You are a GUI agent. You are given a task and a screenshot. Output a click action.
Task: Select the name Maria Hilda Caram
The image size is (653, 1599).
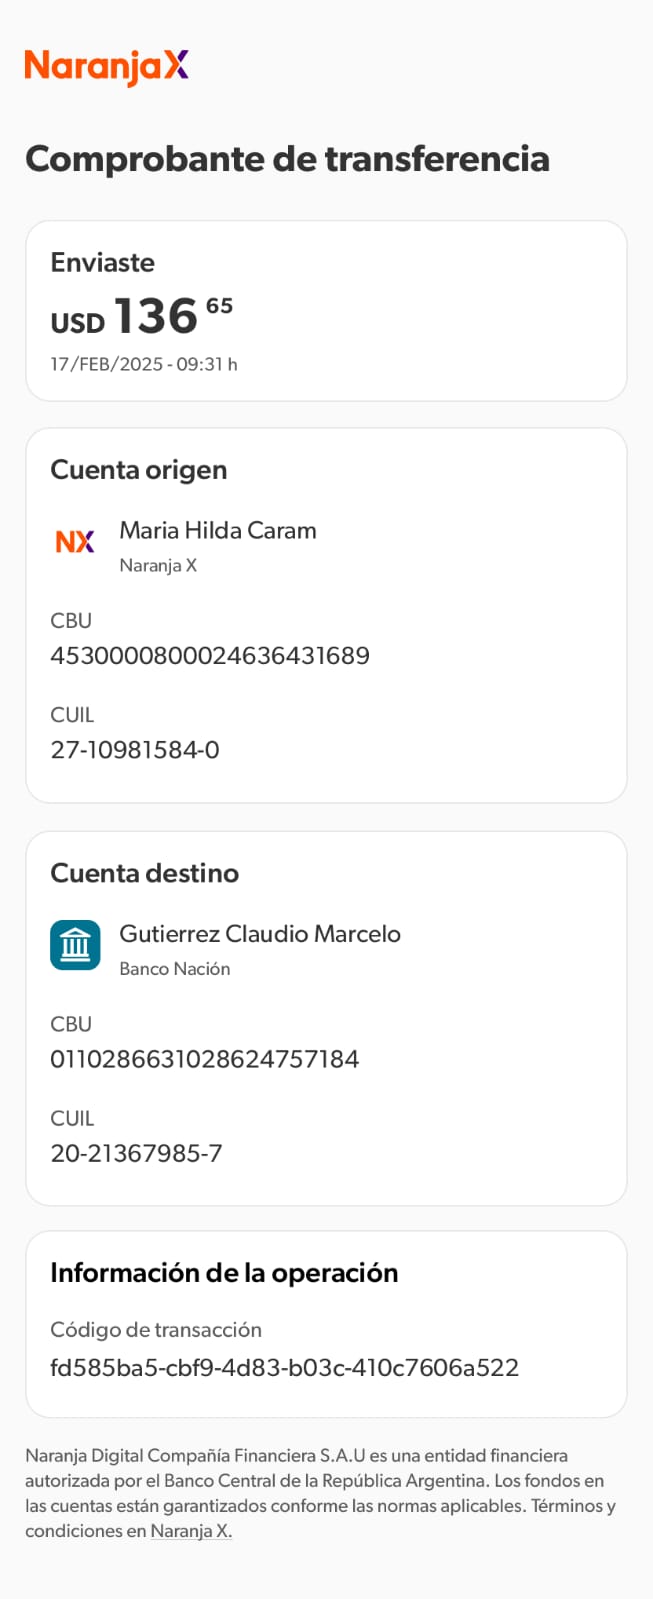pos(217,531)
